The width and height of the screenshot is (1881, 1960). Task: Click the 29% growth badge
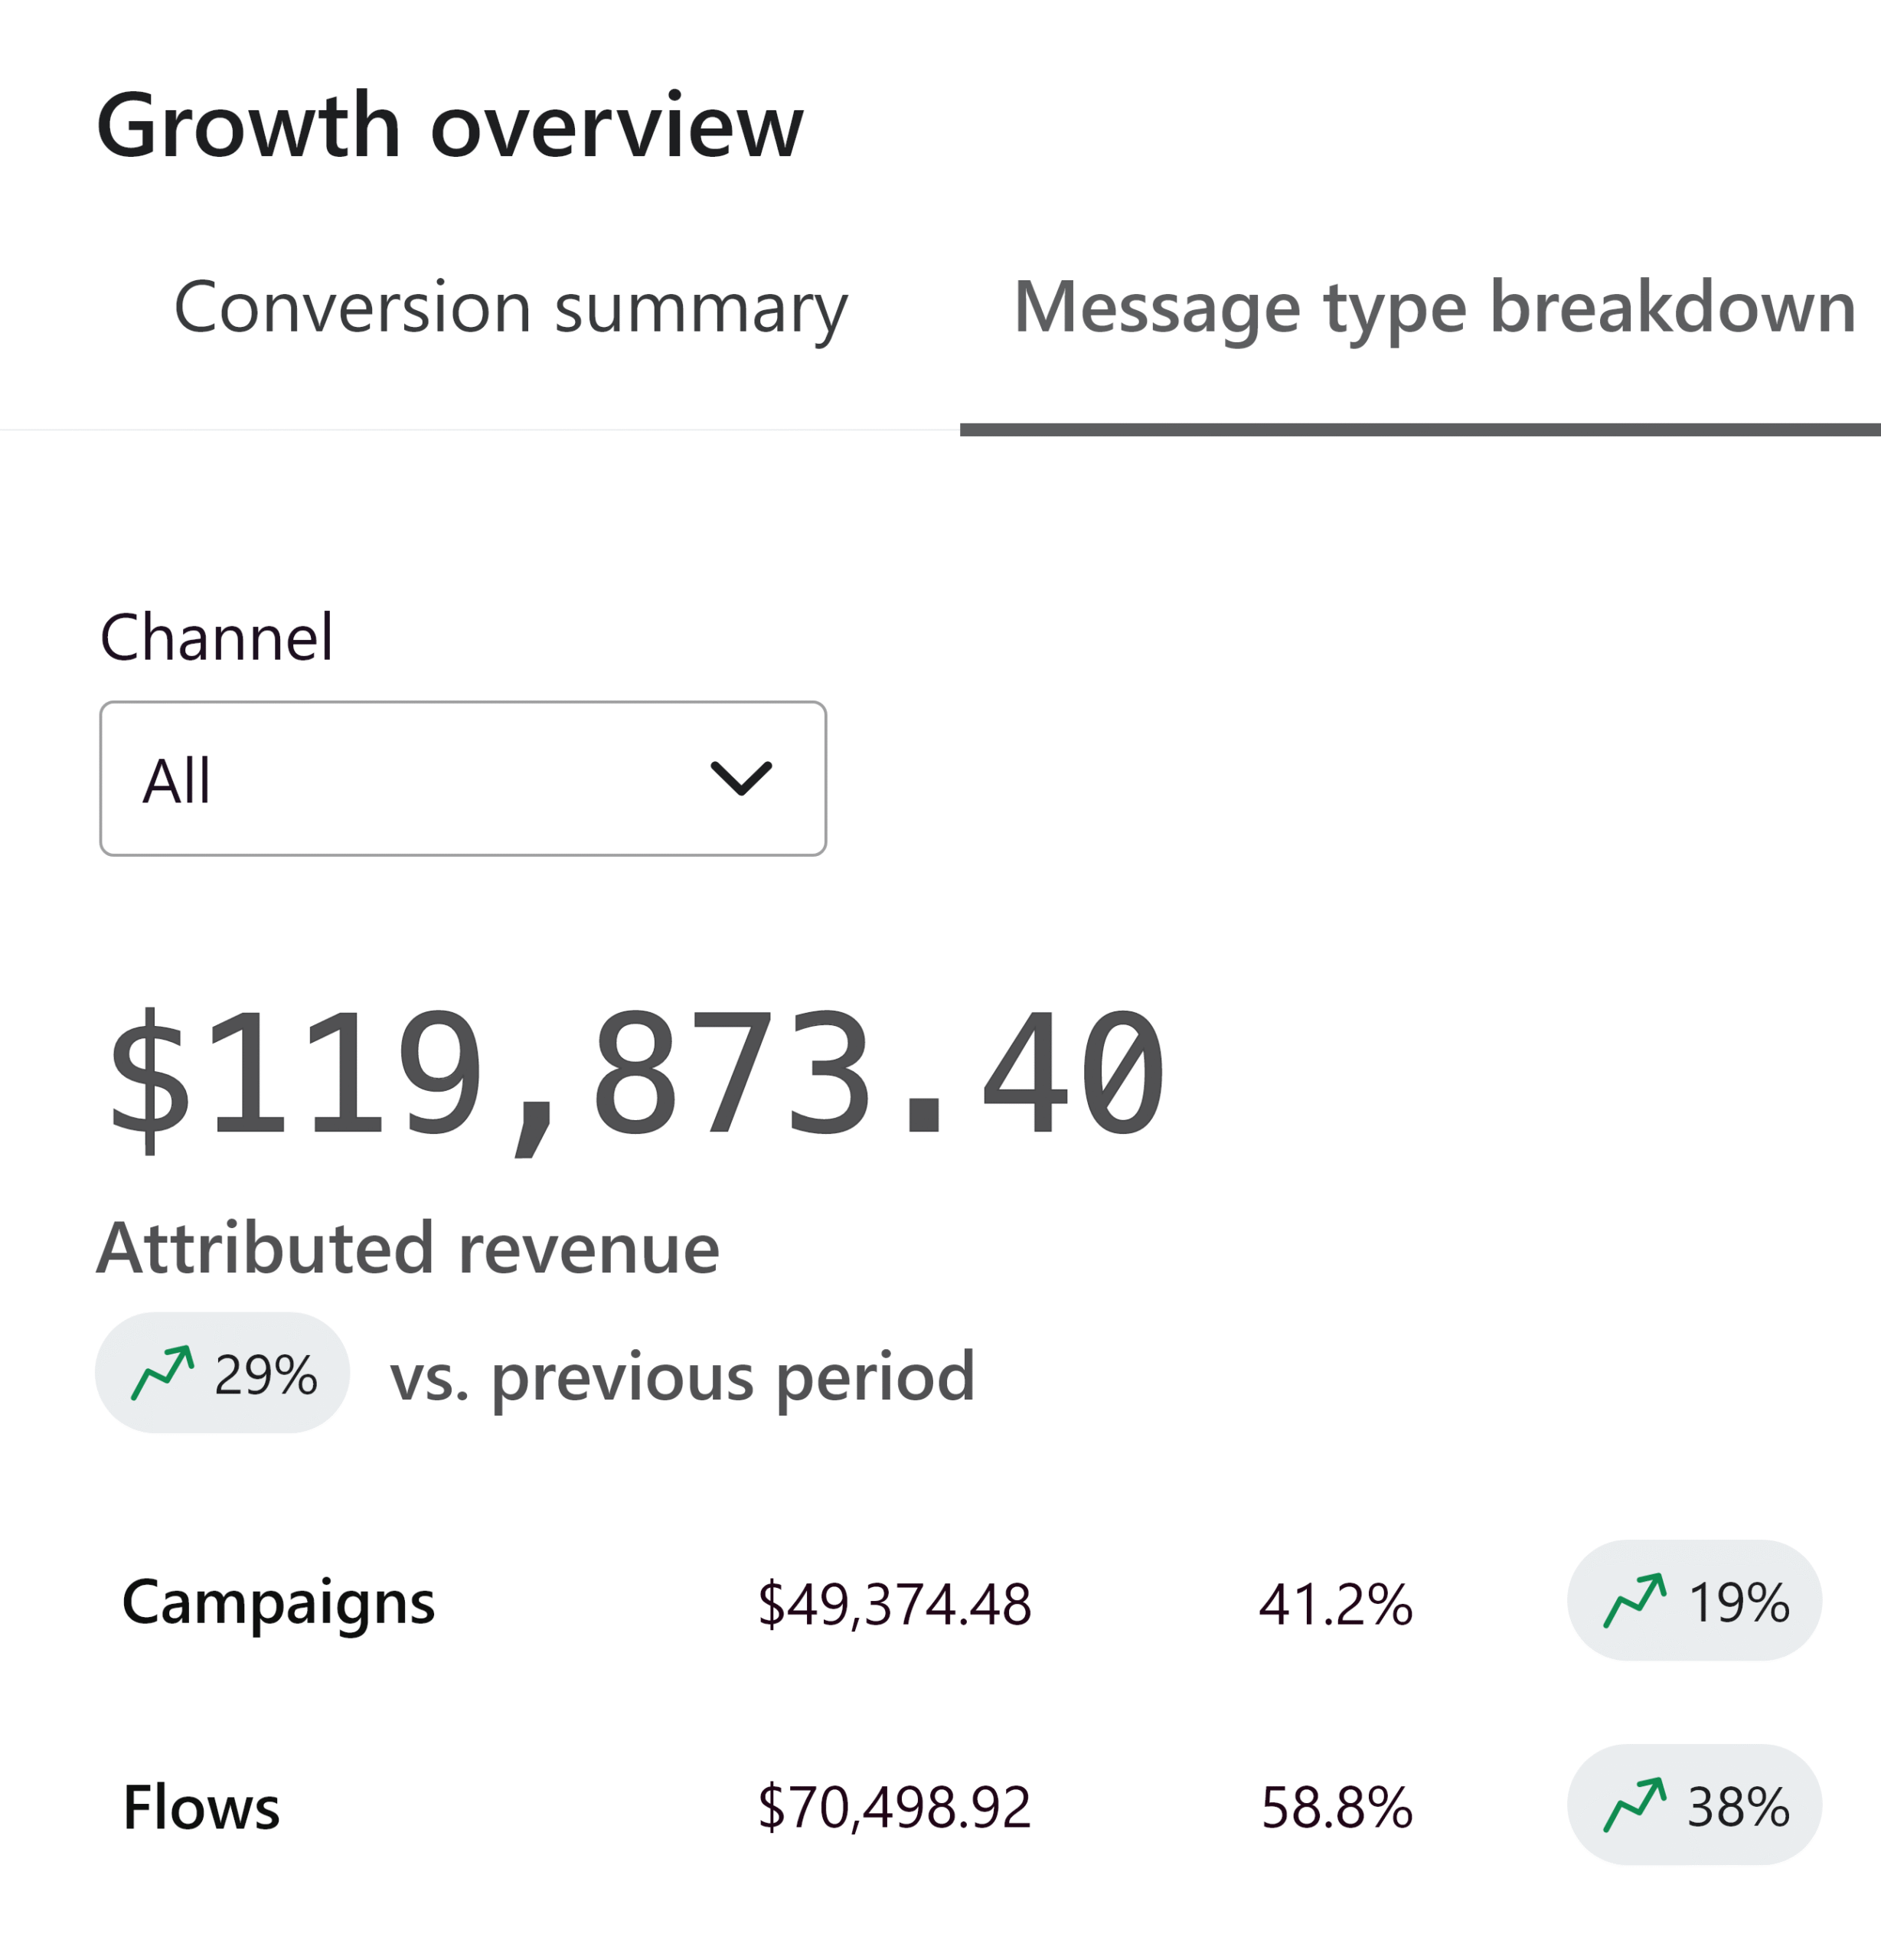click(x=222, y=1373)
